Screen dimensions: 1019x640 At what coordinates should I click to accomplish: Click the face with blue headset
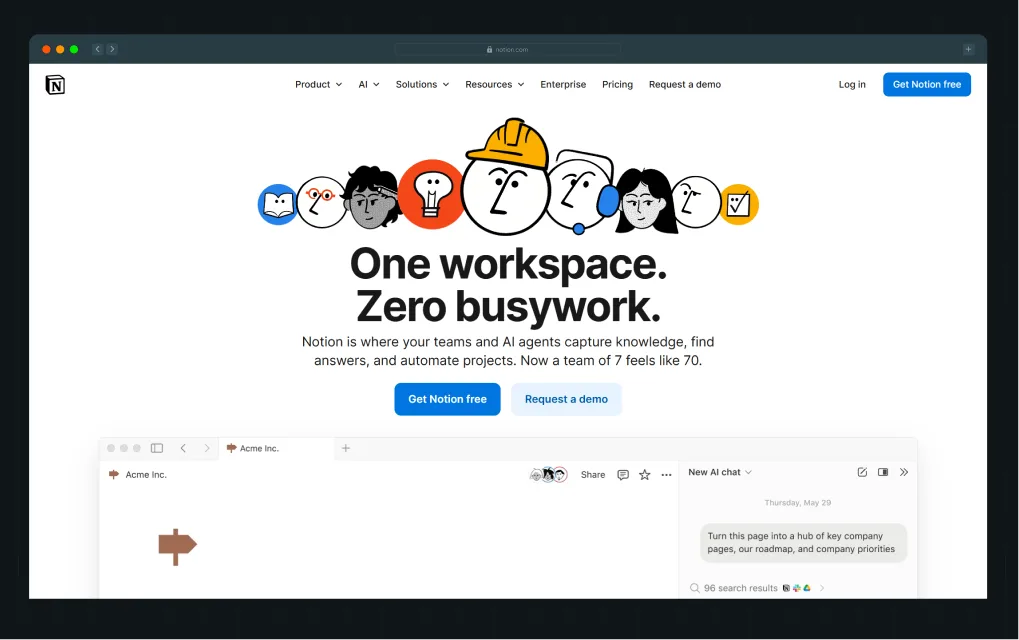click(x=580, y=191)
